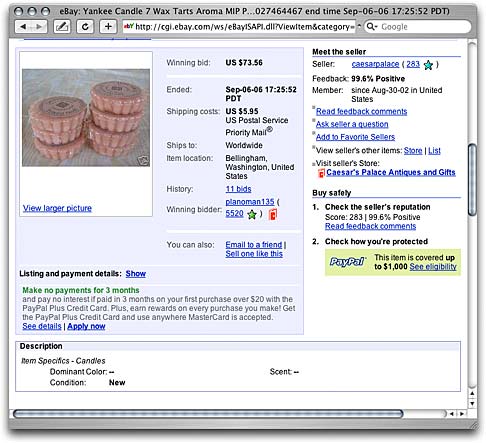Screen dimensions: 486x443
Task: Click Ask seller a question
Action: (352, 124)
